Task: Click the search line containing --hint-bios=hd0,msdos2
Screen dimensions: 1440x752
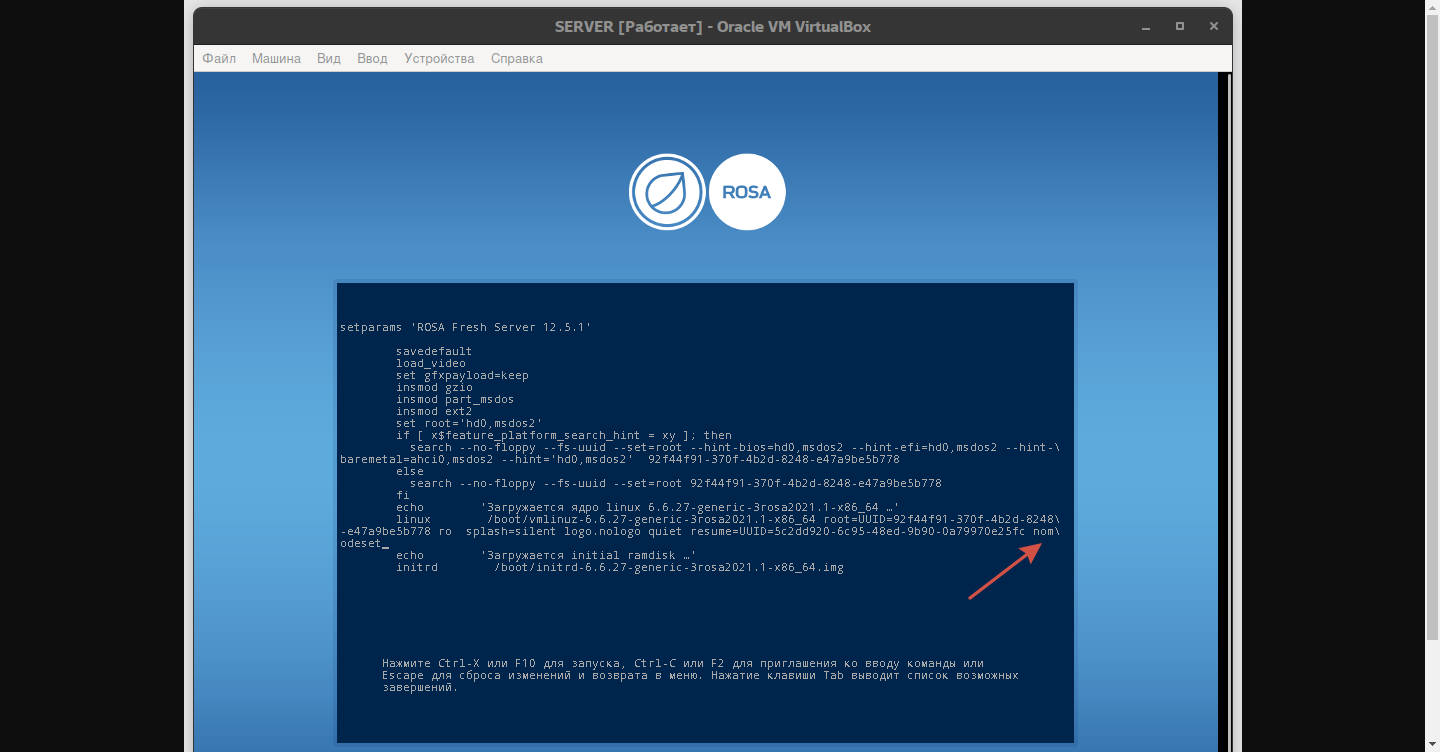Action: 735,447
